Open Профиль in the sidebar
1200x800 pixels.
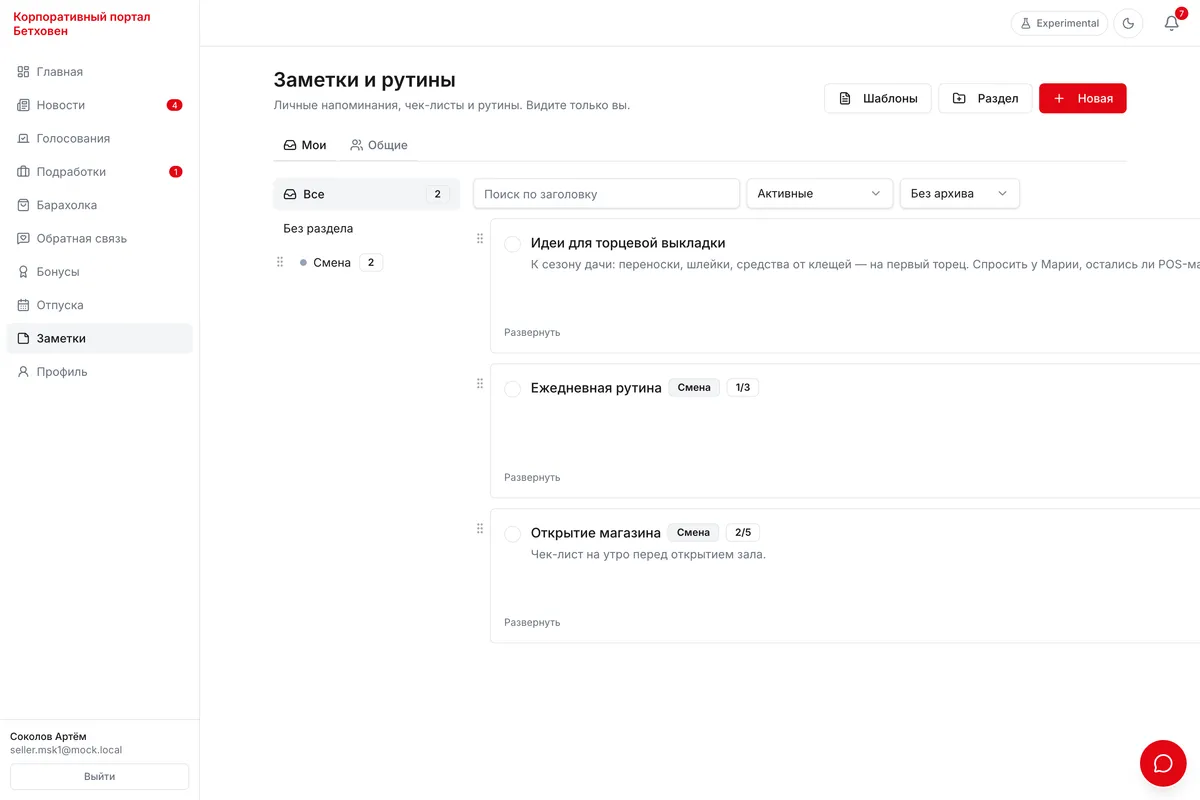point(99,372)
